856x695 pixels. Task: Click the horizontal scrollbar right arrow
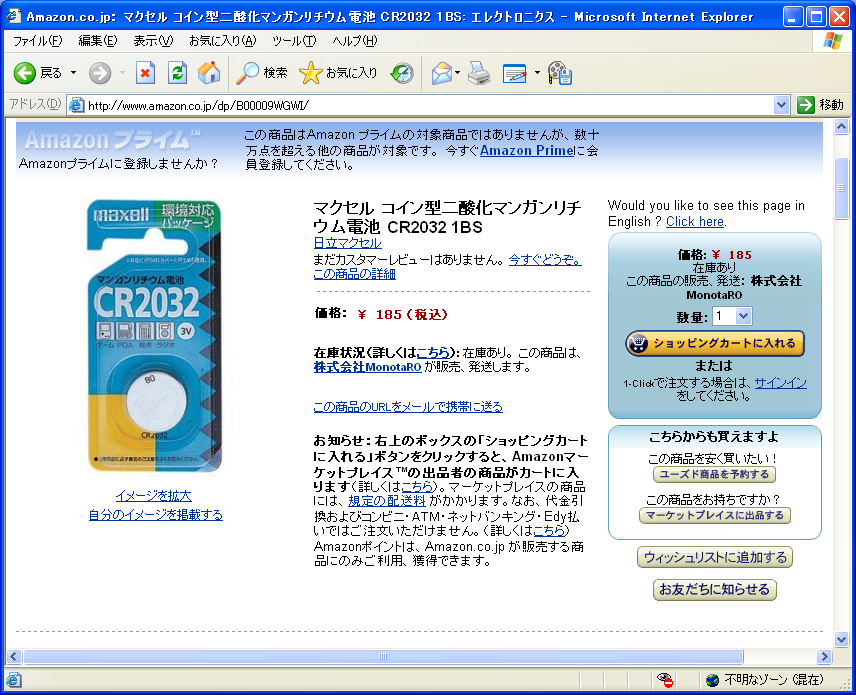tap(824, 656)
